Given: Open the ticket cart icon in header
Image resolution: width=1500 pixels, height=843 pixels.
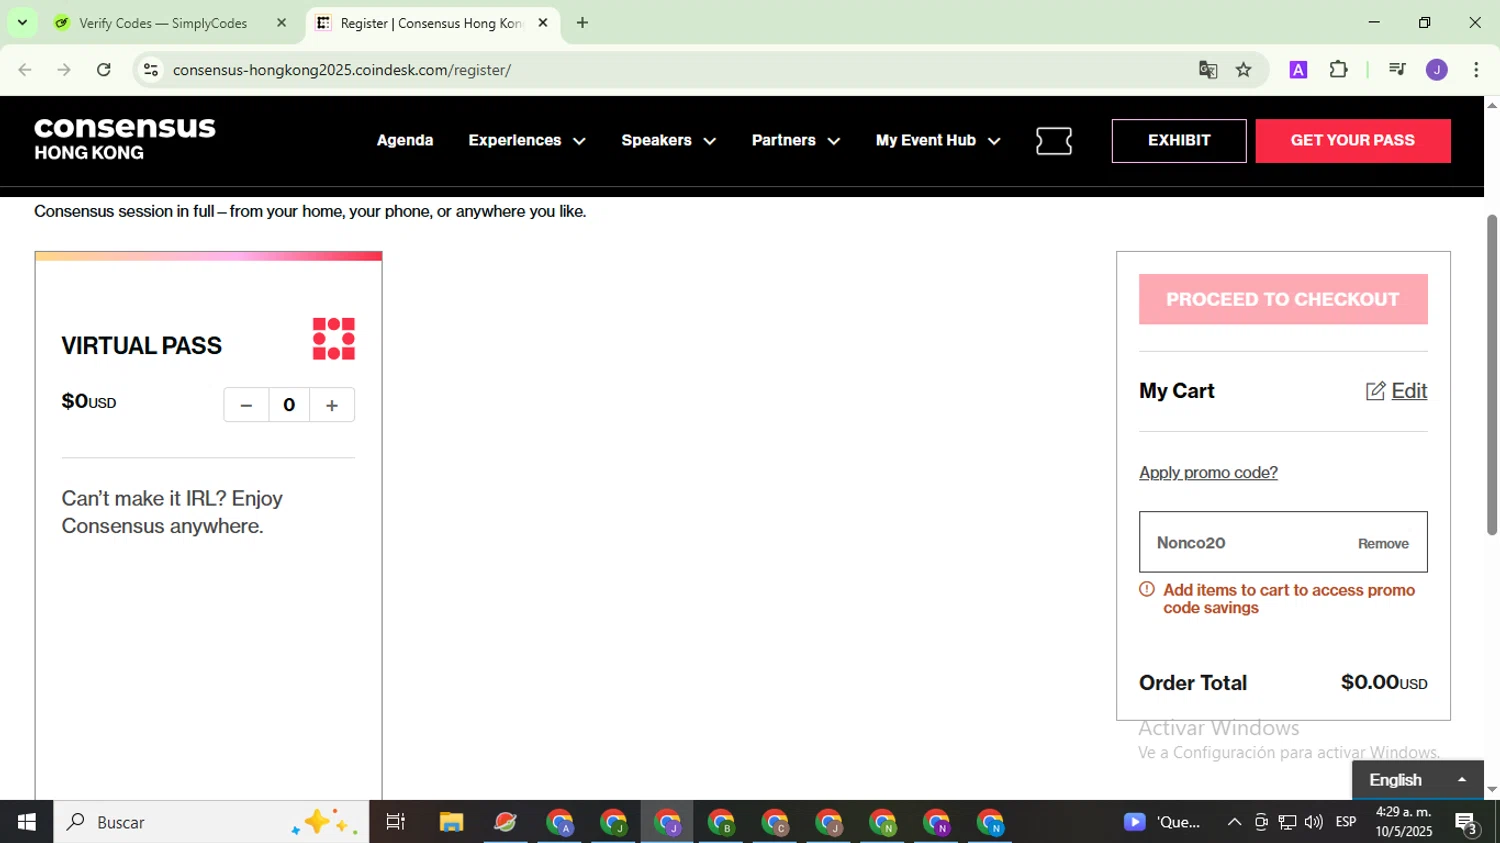Looking at the screenshot, I should point(1054,141).
